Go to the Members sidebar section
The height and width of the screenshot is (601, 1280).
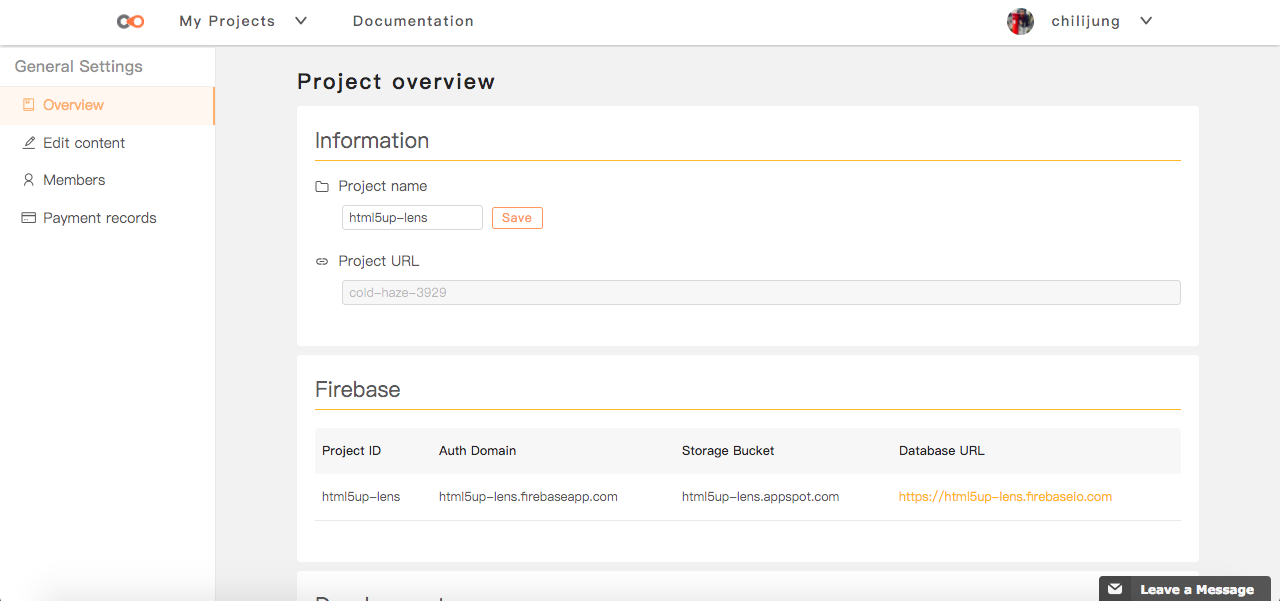tap(74, 180)
